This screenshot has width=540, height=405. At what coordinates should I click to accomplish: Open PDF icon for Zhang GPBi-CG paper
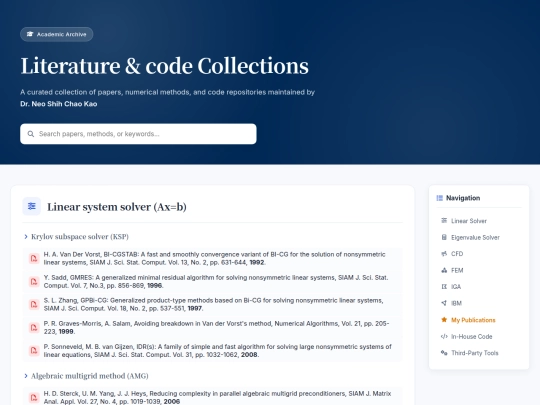pos(34,304)
